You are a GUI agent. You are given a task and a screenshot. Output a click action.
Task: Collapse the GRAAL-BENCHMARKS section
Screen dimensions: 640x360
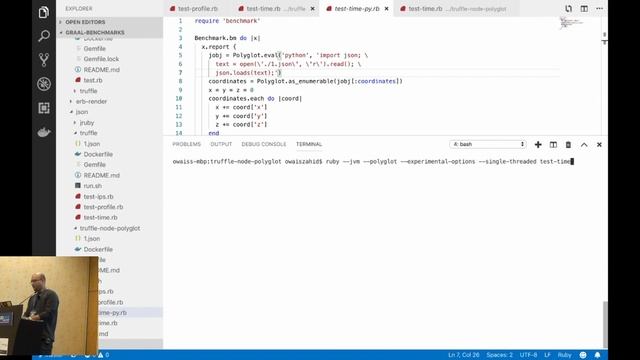tap(110, 32)
